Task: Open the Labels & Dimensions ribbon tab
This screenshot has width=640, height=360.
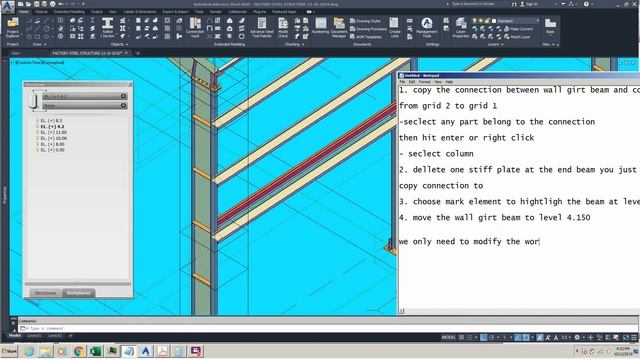Action: coord(140,12)
